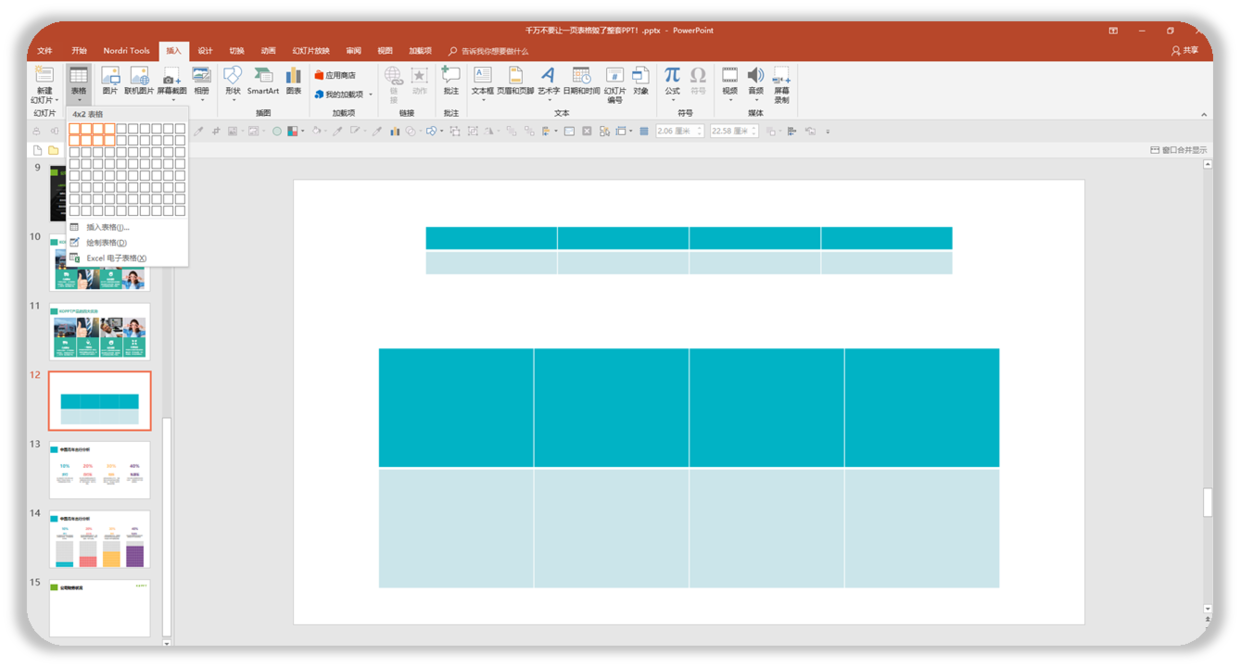Switch to the 幻灯片放映 tab

click(x=311, y=50)
